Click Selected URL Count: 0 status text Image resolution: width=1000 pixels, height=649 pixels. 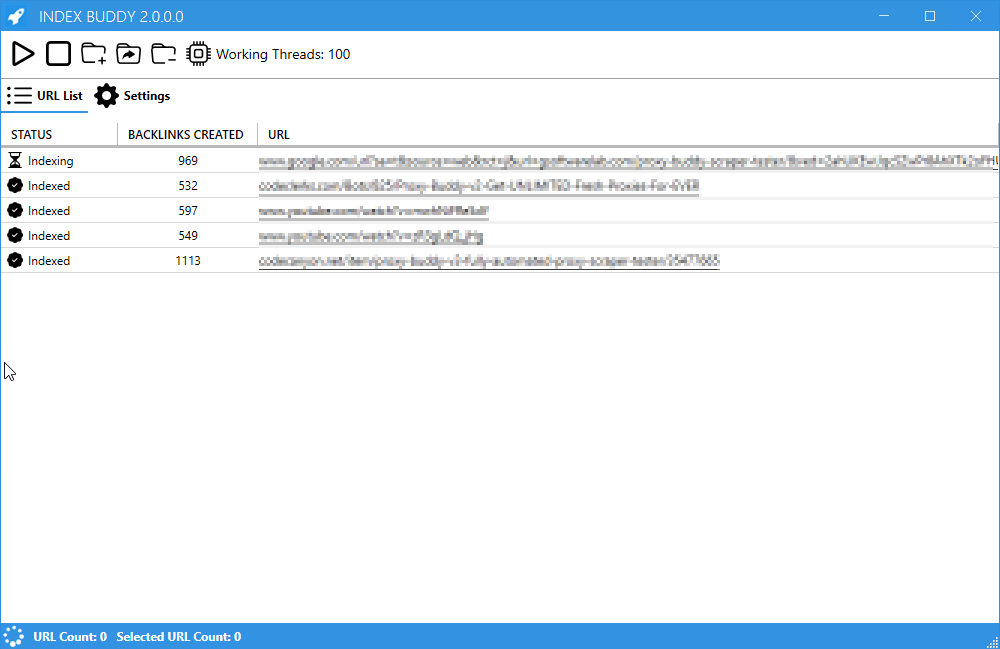(x=179, y=636)
